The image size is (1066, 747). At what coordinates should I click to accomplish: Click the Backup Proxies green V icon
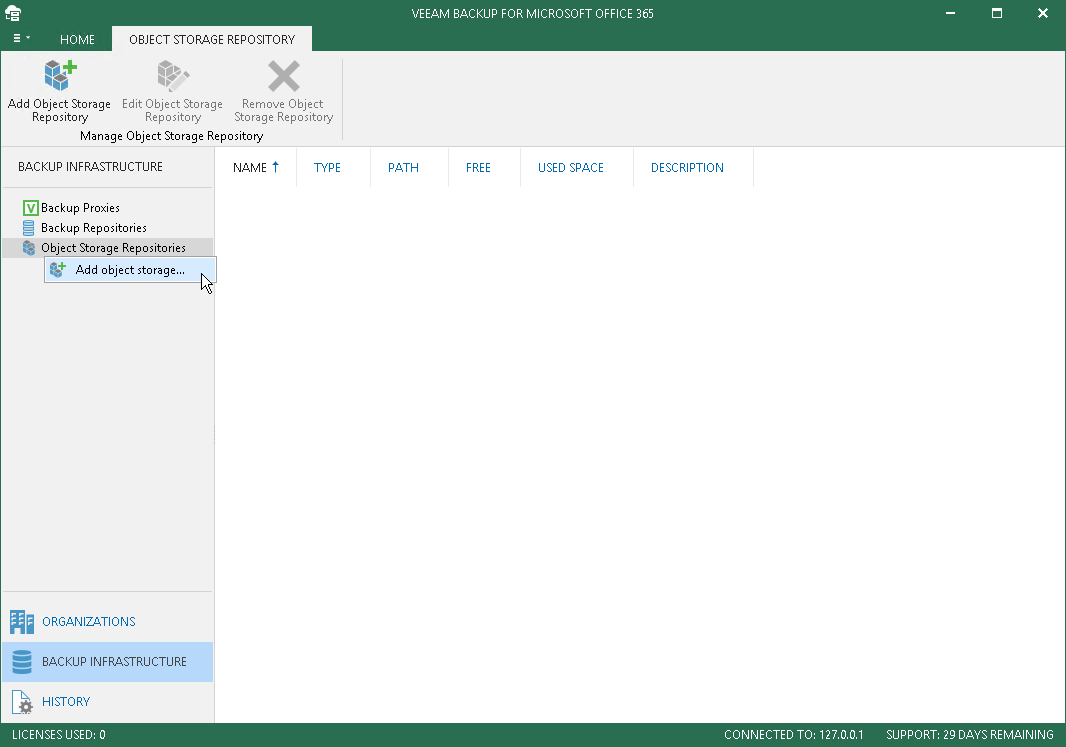pos(30,208)
